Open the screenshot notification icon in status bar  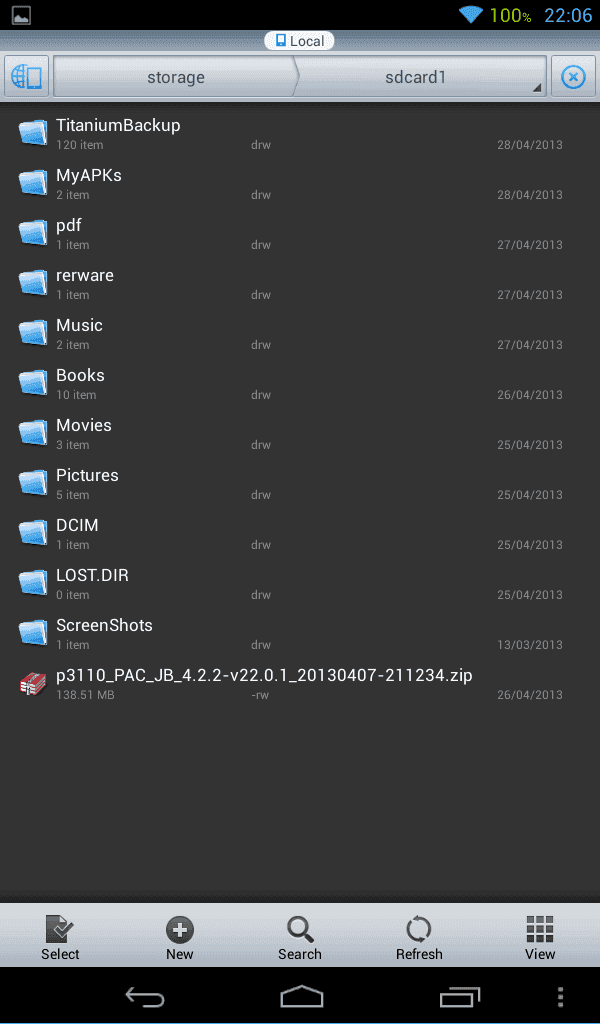[x=21, y=14]
